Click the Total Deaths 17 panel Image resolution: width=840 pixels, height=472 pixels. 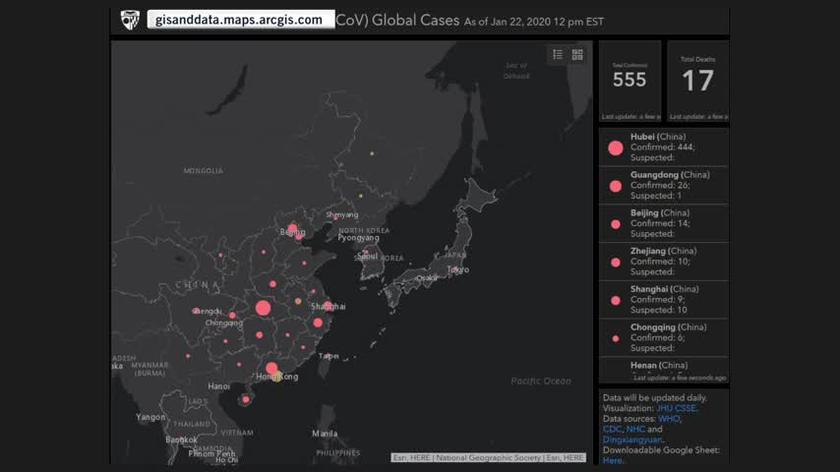(x=697, y=78)
